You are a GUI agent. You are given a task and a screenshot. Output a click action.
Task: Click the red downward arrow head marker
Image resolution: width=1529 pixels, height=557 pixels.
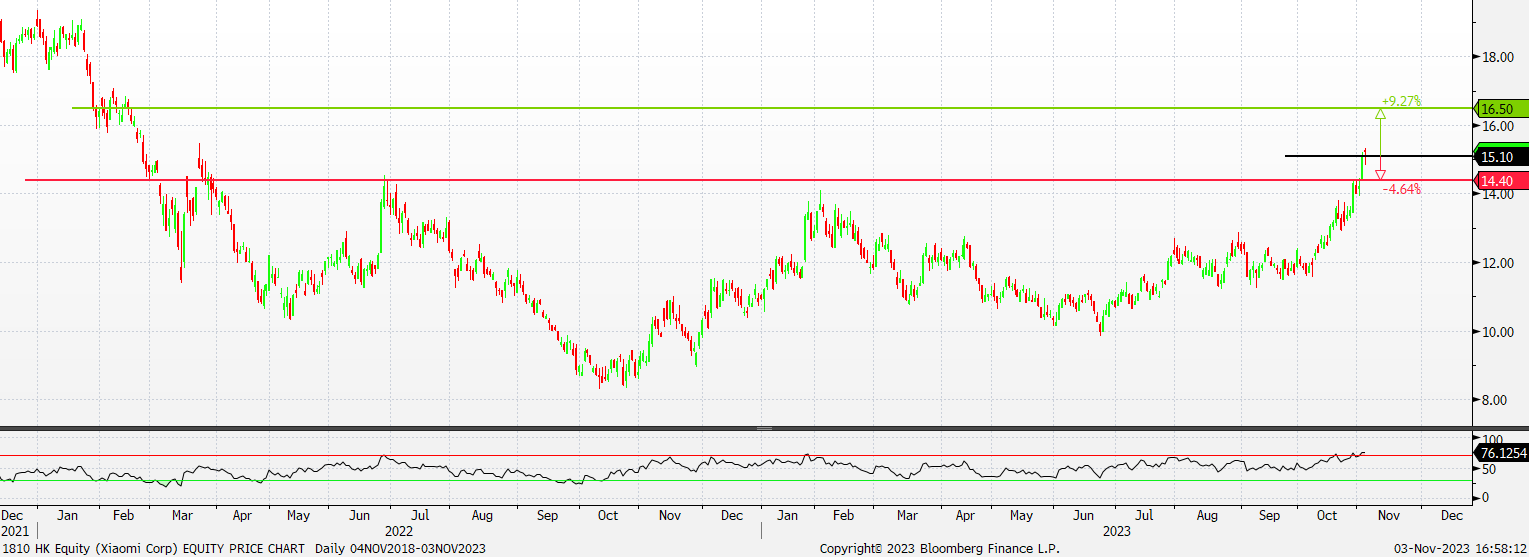tap(1380, 175)
